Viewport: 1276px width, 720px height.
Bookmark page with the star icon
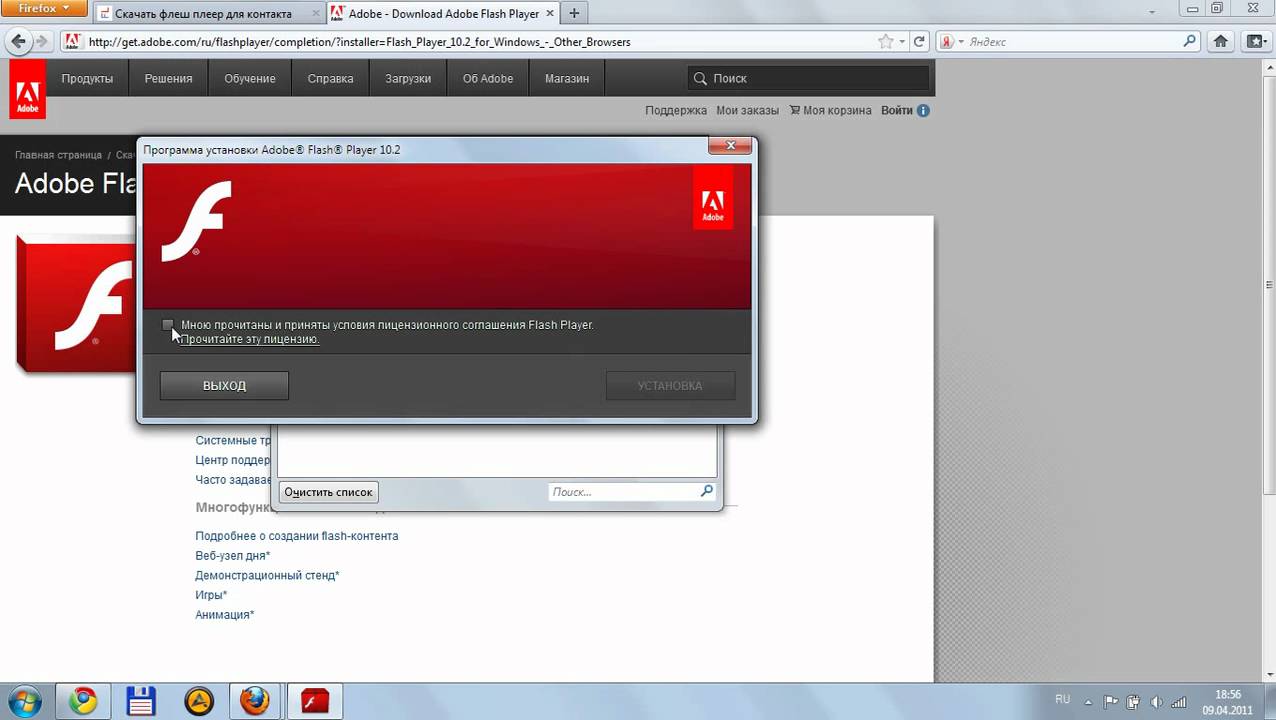(x=885, y=42)
